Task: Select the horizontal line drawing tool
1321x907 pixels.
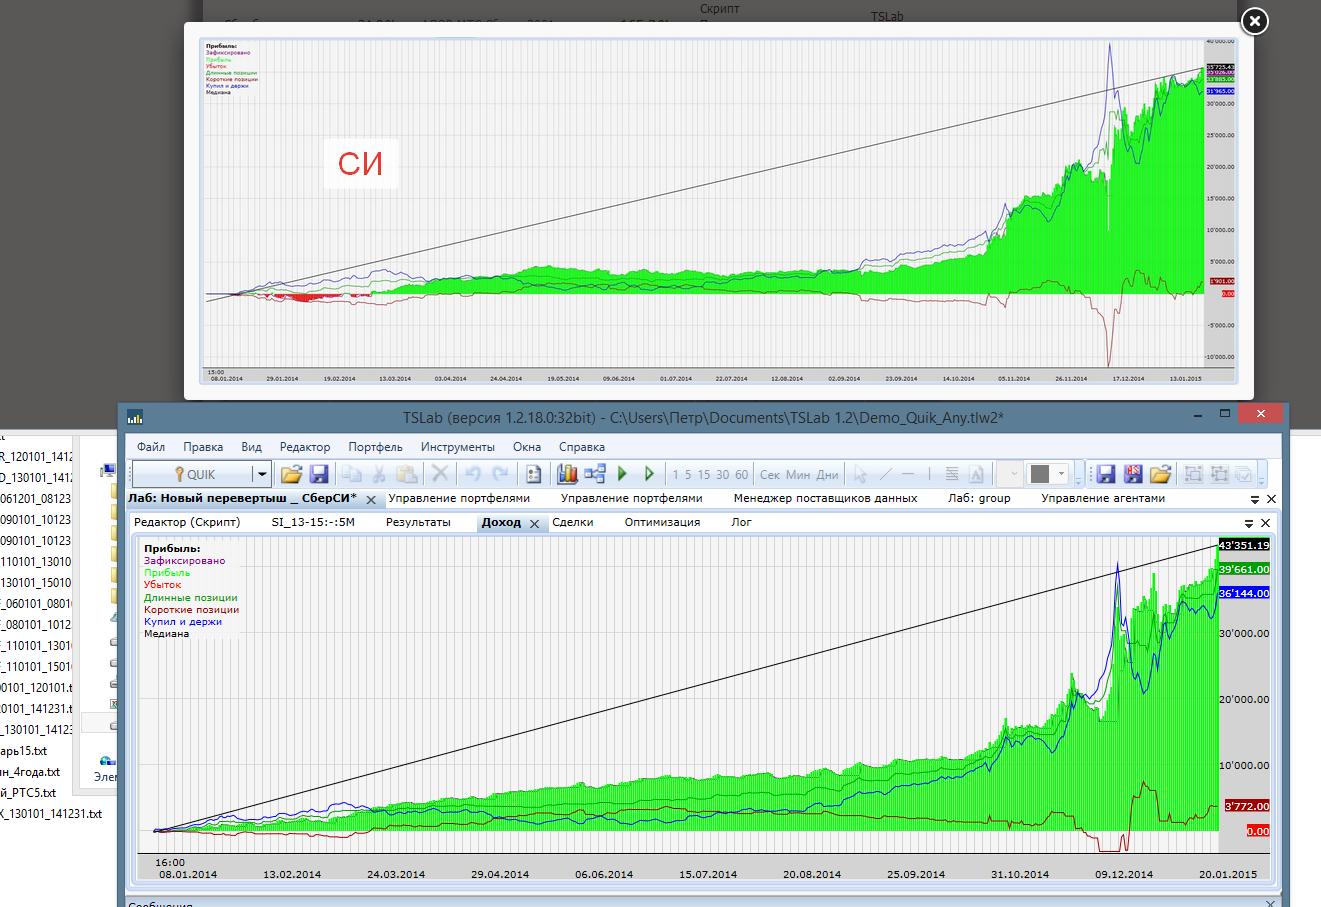Action: 908,474
